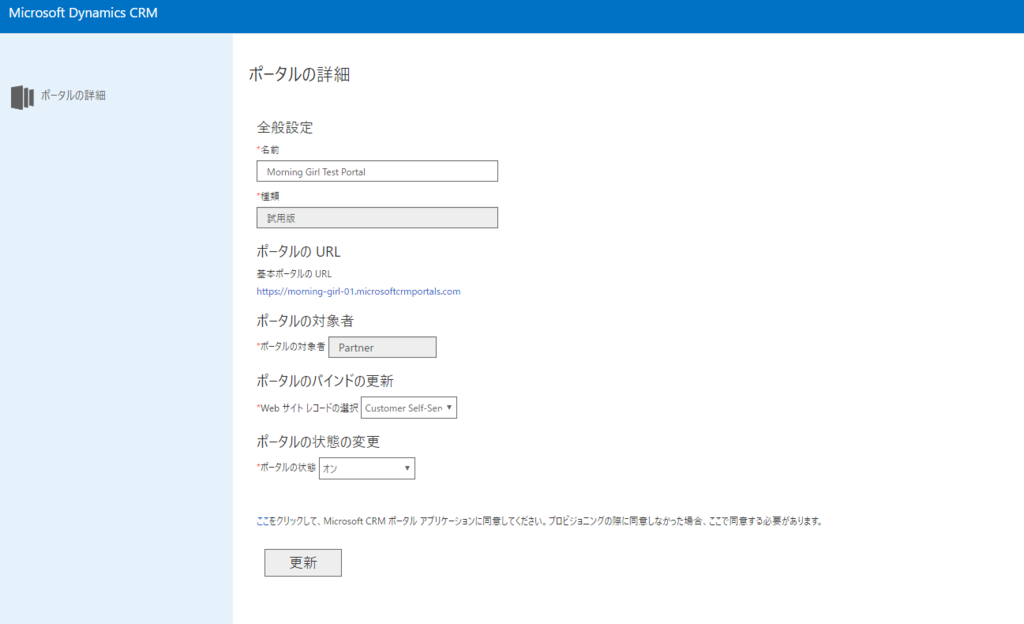The height and width of the screenshot is (624, 1024).
Task: Click the 名前 field with Morning Girl Test Portal
Action: pos(377,171)
